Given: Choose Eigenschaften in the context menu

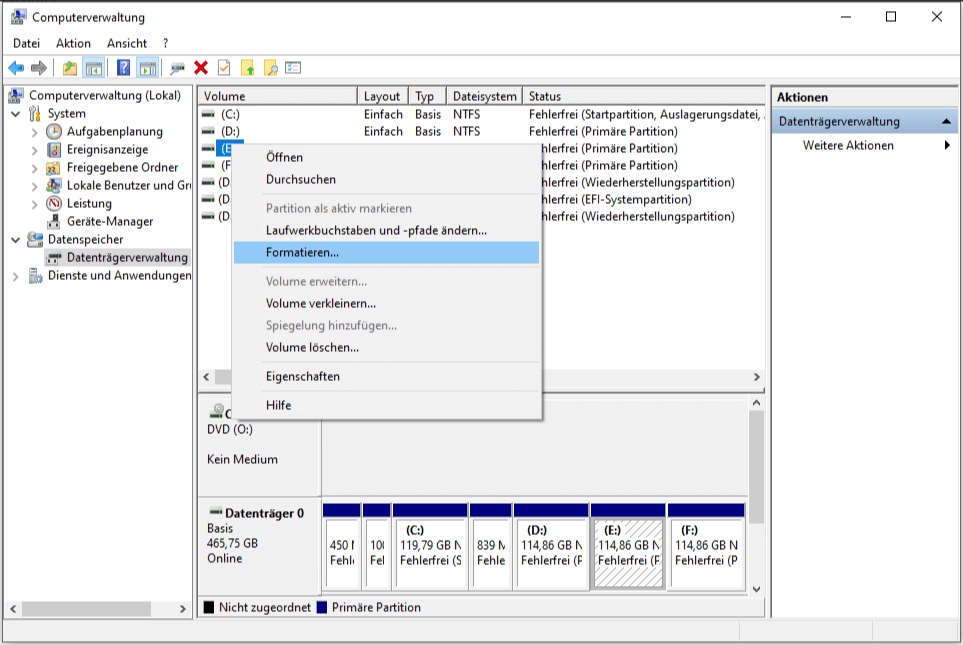Looking at the screenshot, I should coord(386,377).
